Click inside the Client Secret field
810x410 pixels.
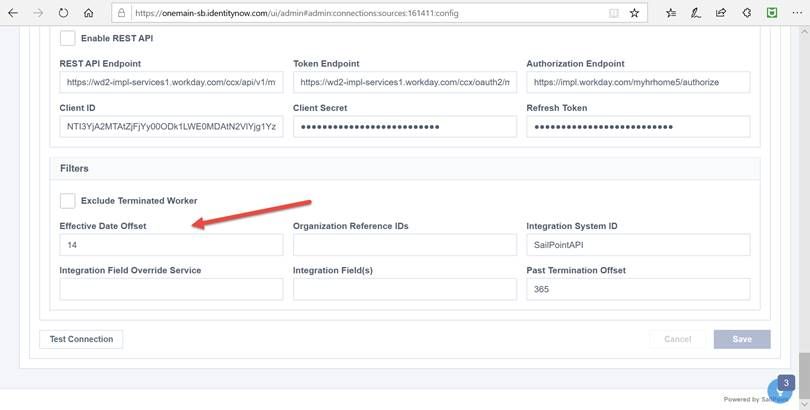pos(404,127)
